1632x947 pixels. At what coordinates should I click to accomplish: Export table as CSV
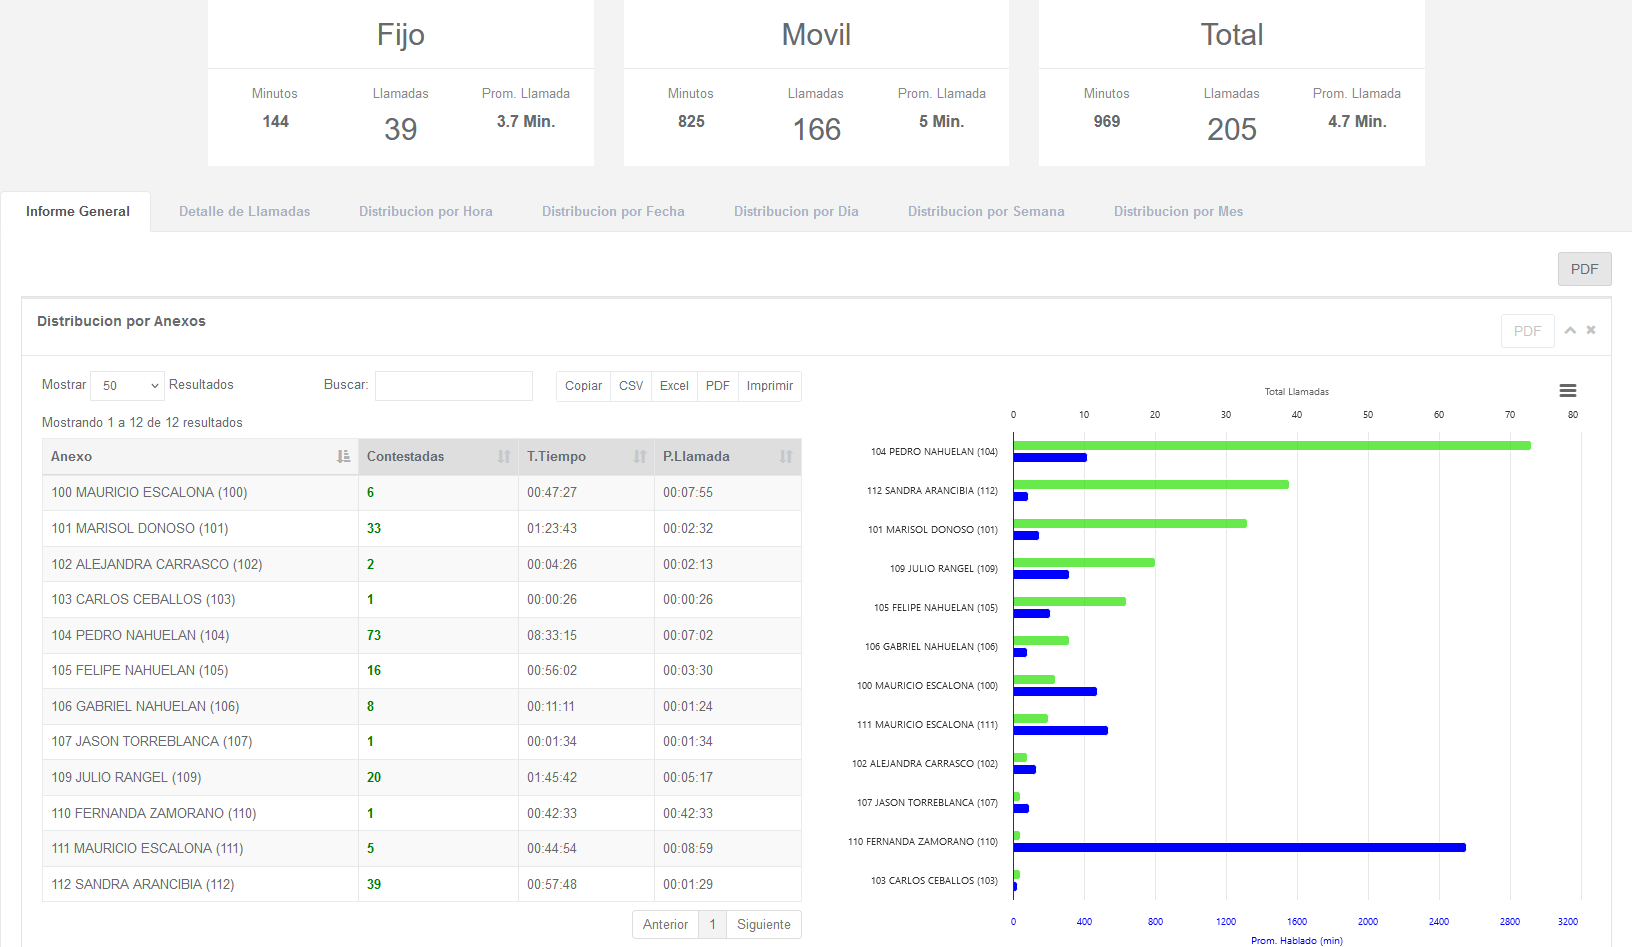click(631, 386)
